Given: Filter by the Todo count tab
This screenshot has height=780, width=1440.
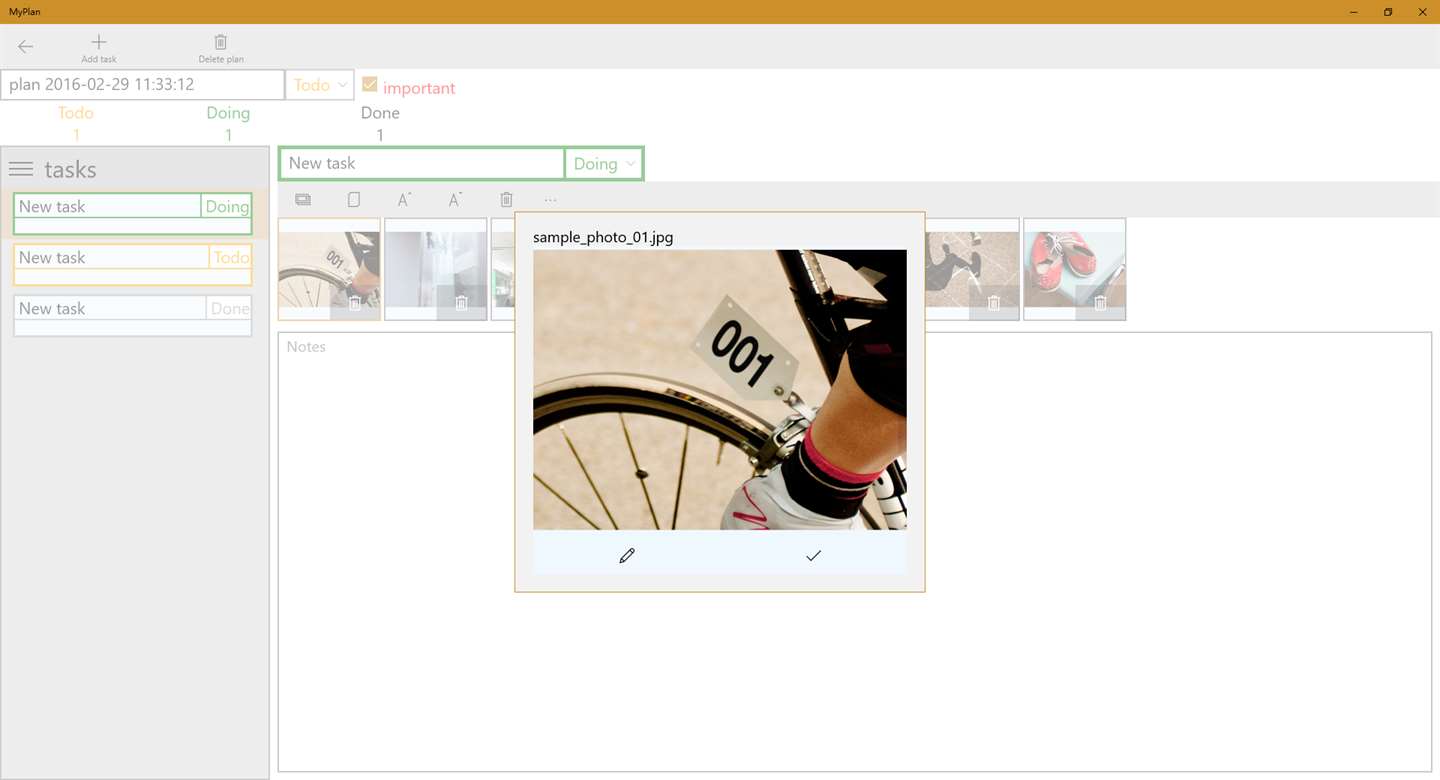Looking at the screenshot, I should pos(76,123).
